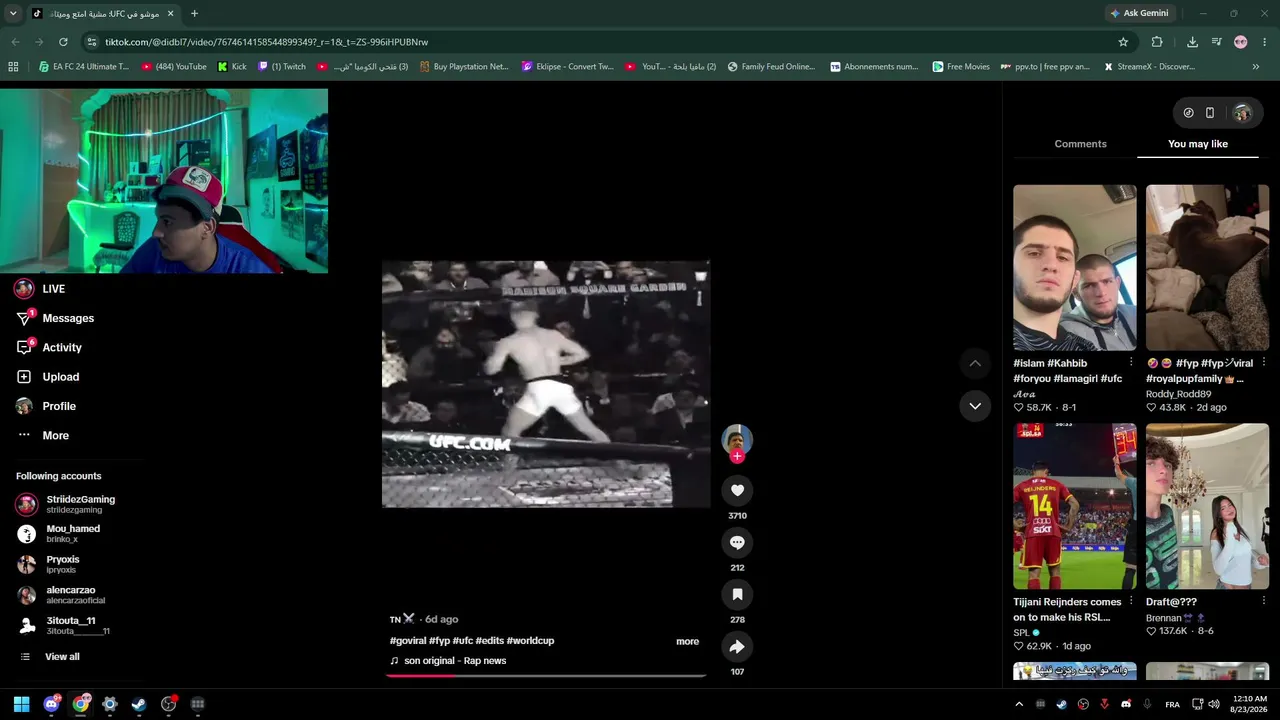Open Chrome downloads

pos(1192,42)
